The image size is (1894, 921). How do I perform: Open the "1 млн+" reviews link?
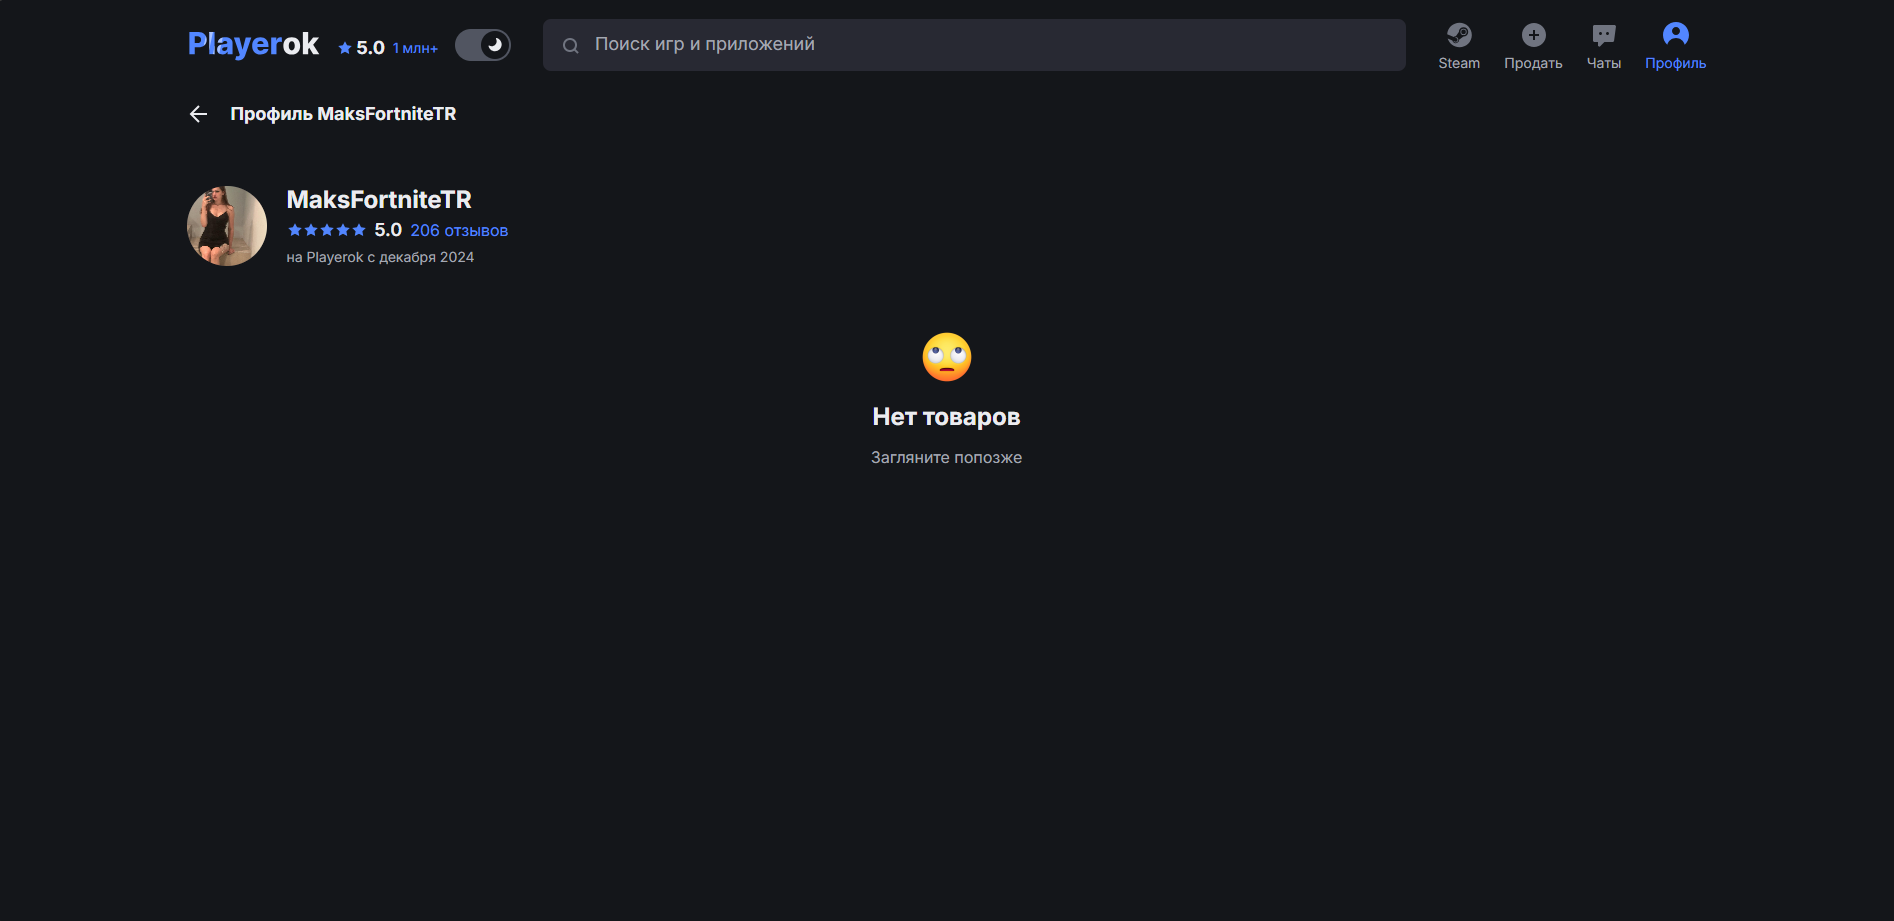coord(415,48)
